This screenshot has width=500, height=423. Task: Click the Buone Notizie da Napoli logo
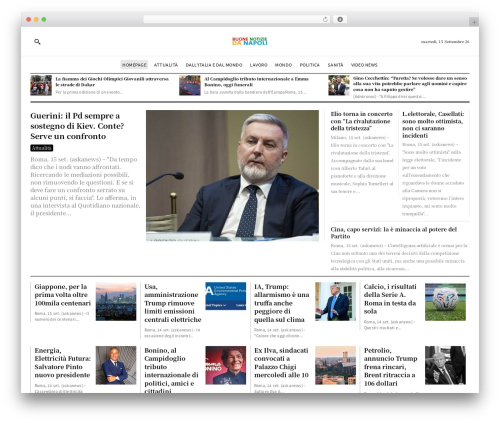click(x=250, y=41)
